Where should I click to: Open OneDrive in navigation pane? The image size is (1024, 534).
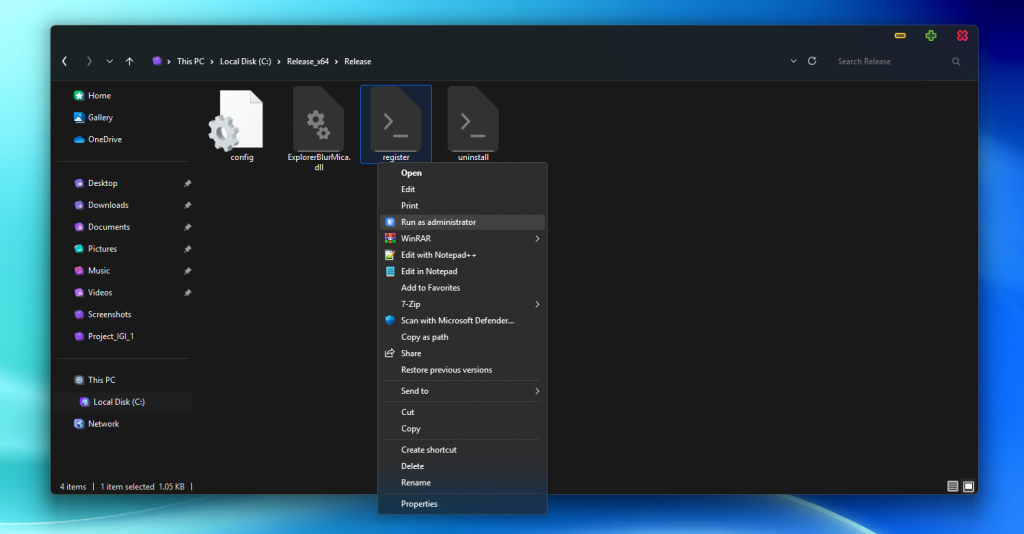pos(104,140)
